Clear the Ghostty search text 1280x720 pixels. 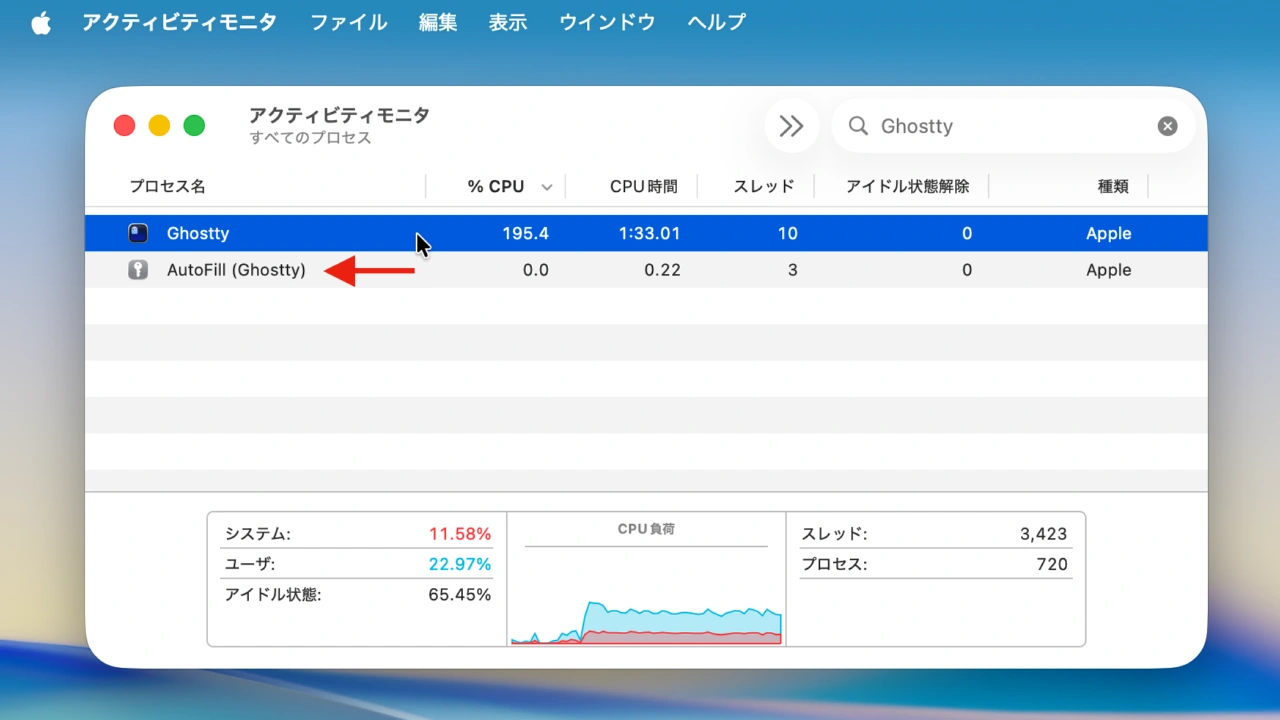click(x=1167, y=126)
